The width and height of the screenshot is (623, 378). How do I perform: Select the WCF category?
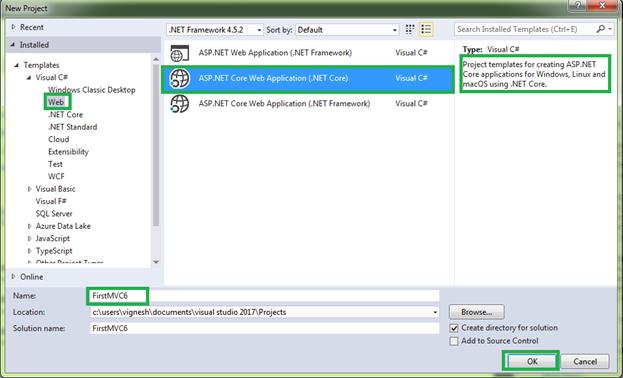click(56, 176)
